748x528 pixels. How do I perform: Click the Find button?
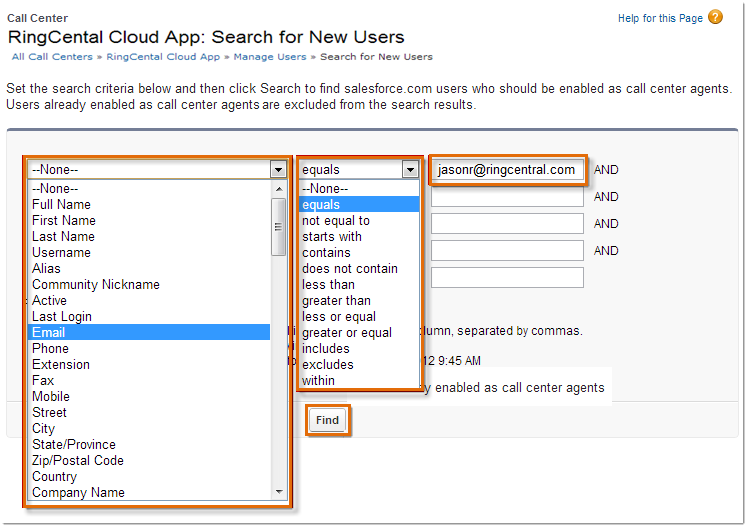(x=327, y=420)
